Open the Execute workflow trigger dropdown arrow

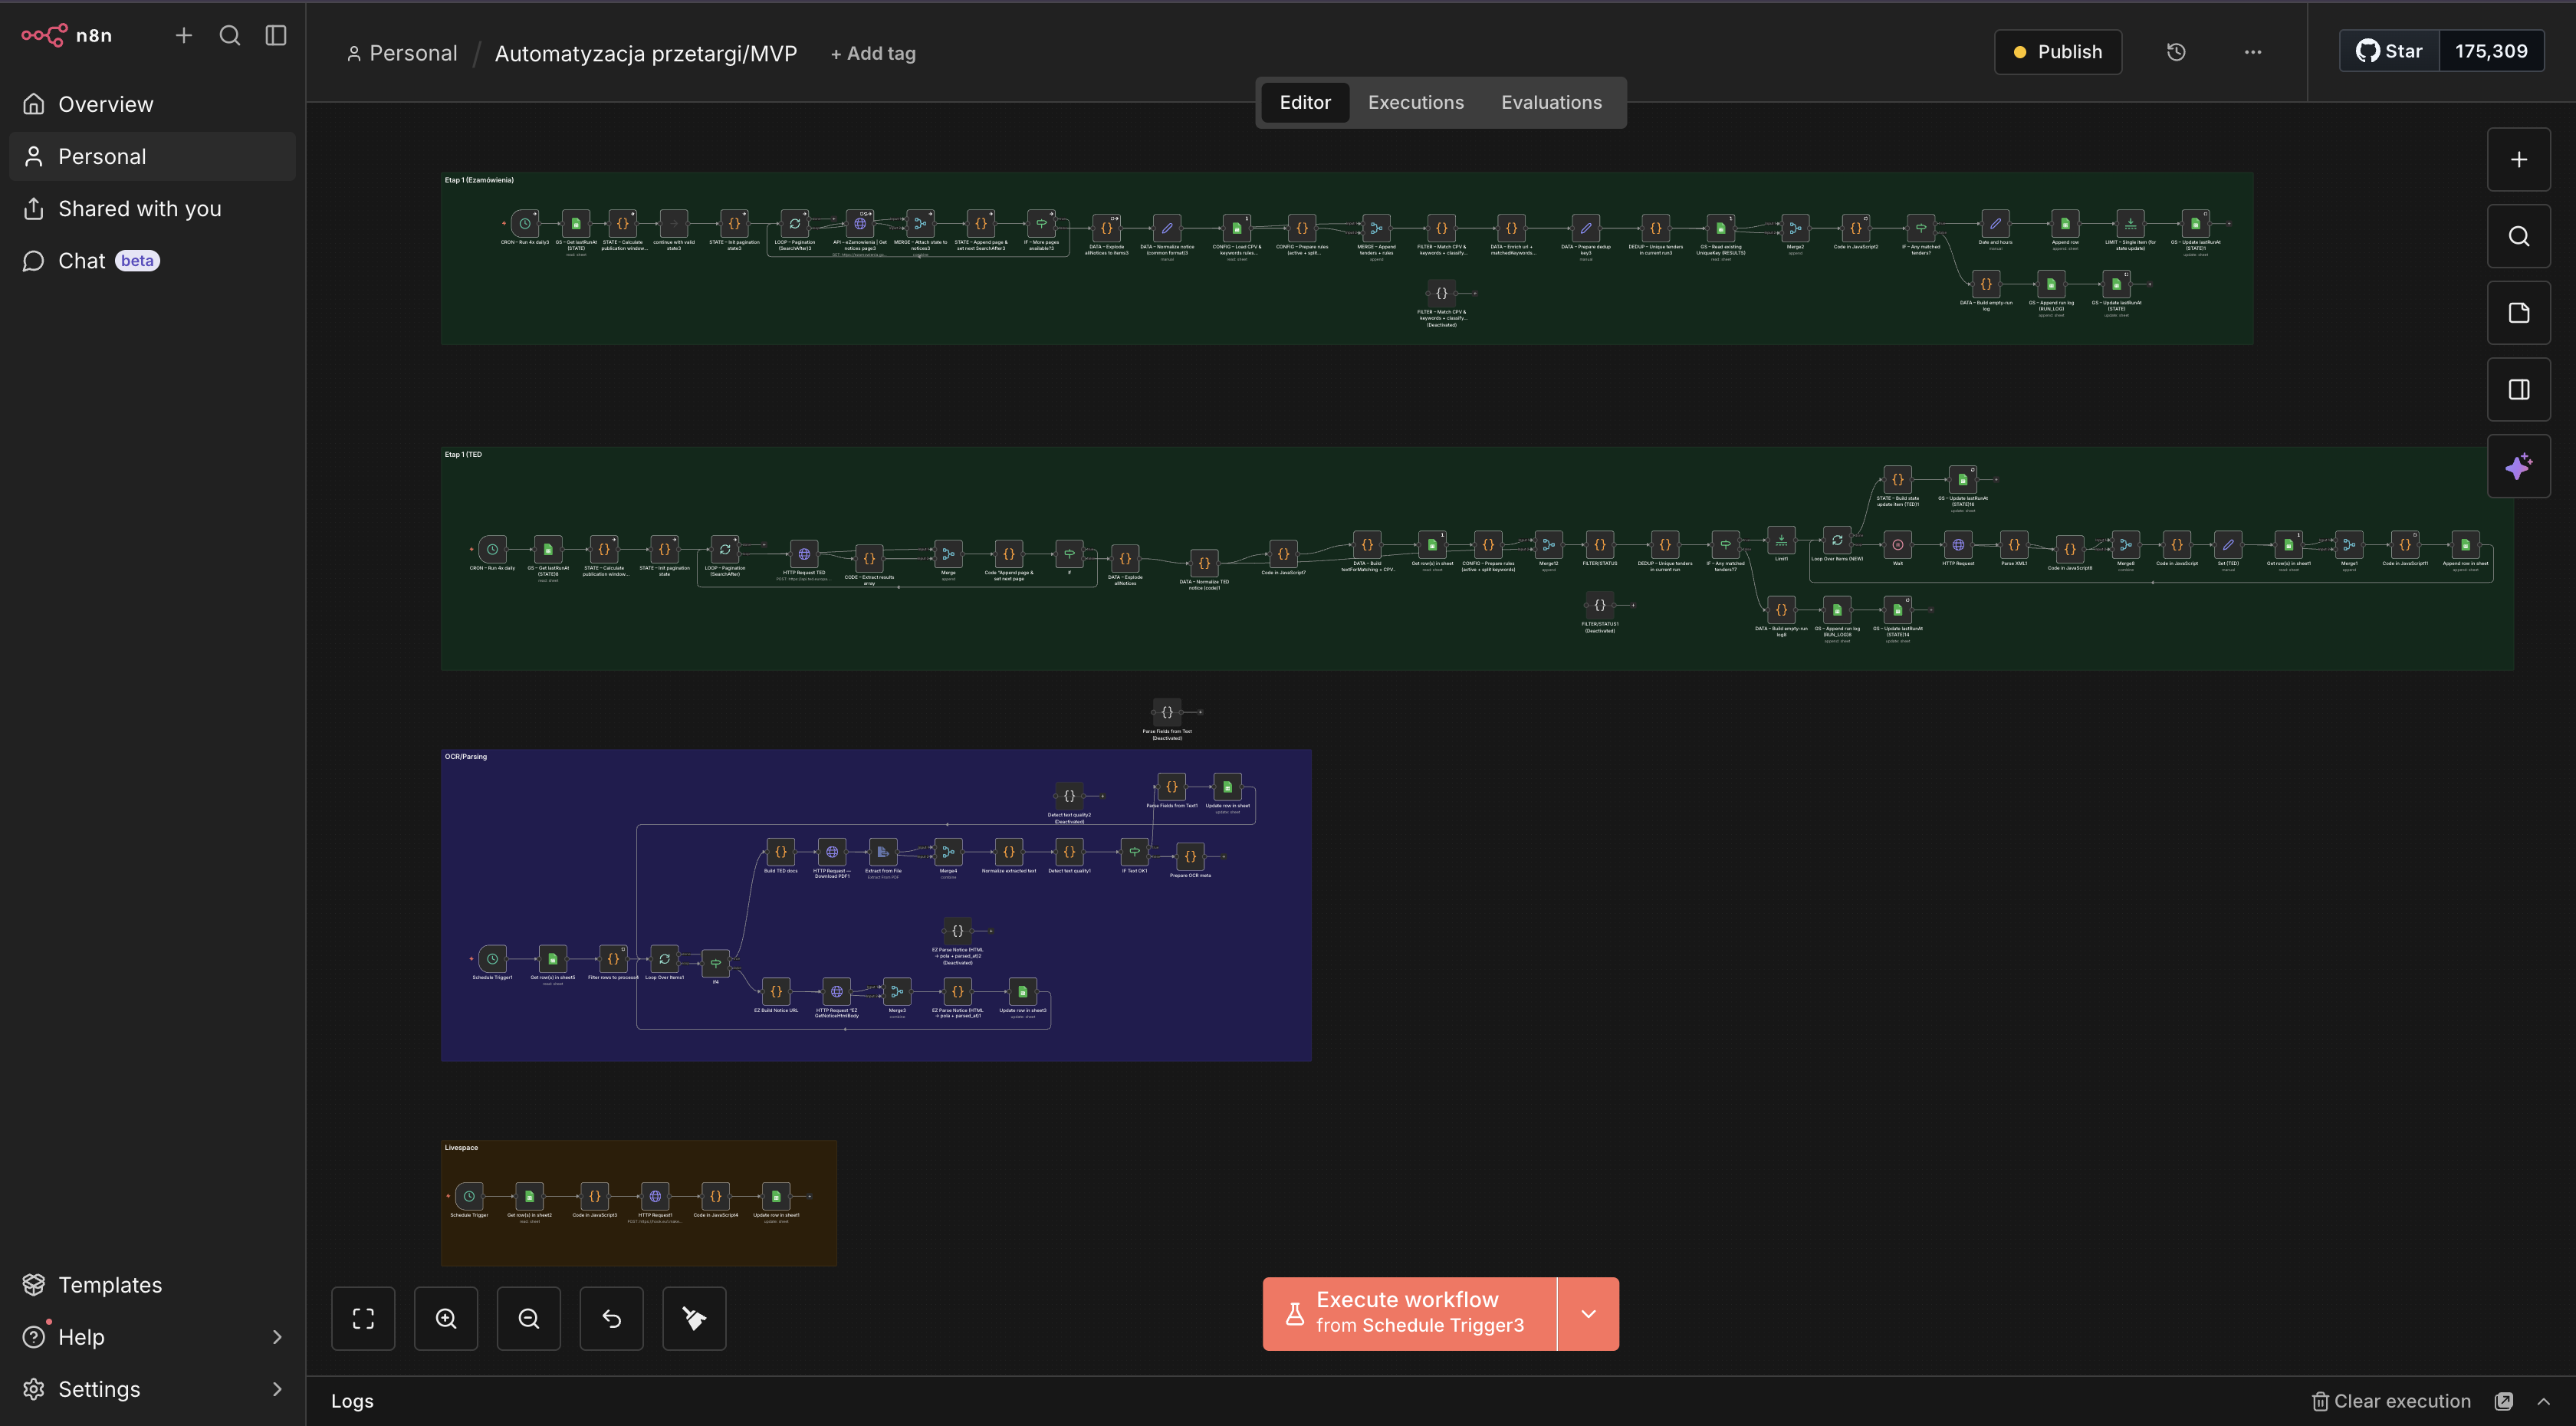point(1588,1314)
